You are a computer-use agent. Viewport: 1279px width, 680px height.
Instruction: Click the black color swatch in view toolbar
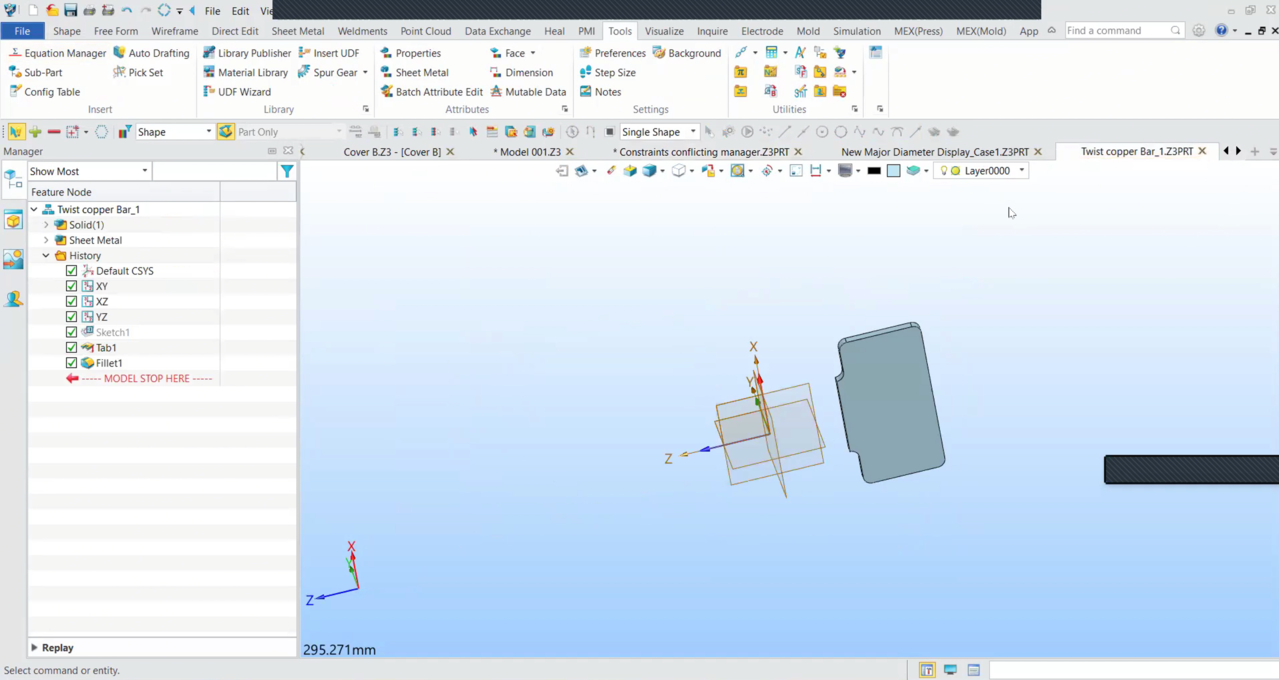coord(874,171)
